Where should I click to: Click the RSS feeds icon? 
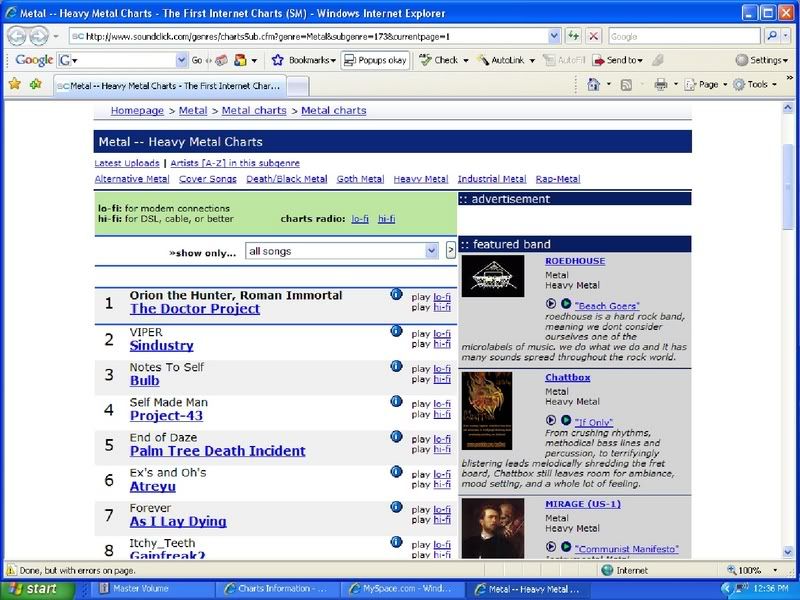[x=626, y=85]
